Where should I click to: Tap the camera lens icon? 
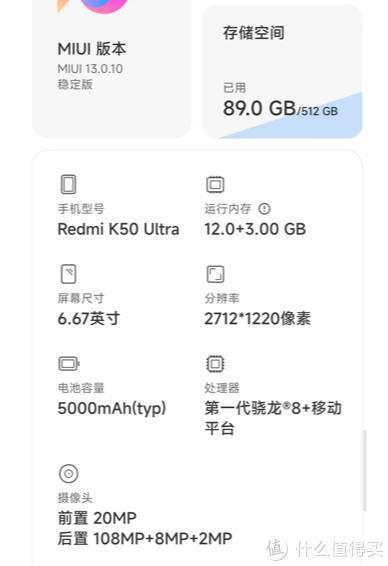[x=69, y=473]
